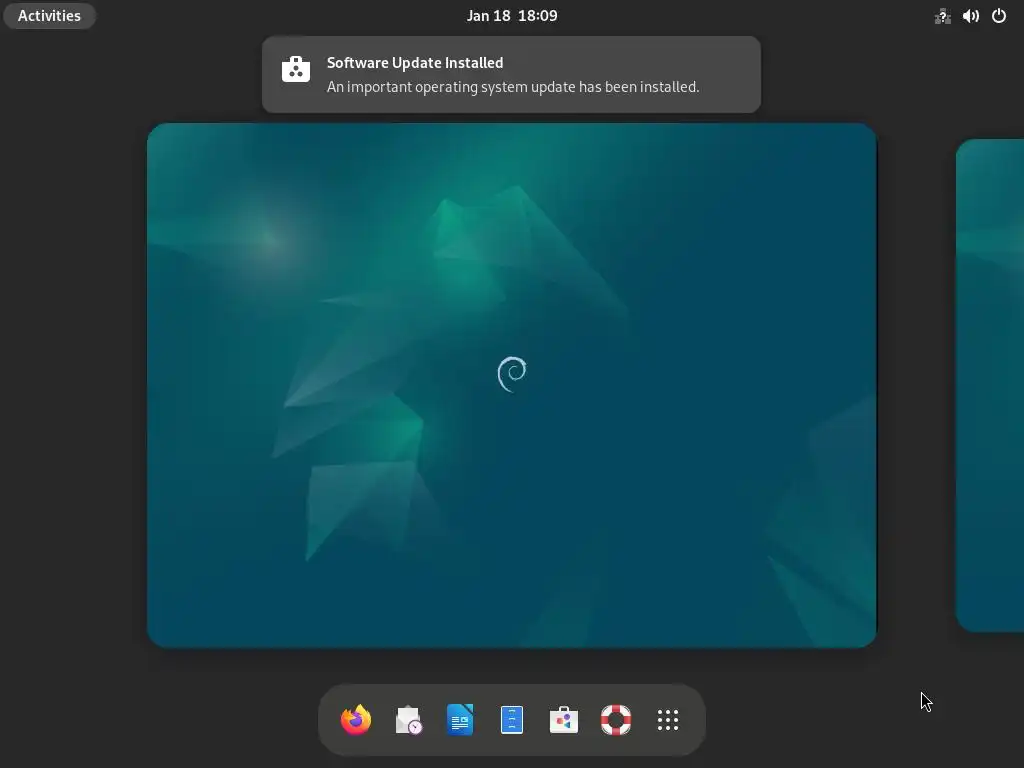Open LibreOffice Writer from the dock
1024x768 pixels.
460,720
